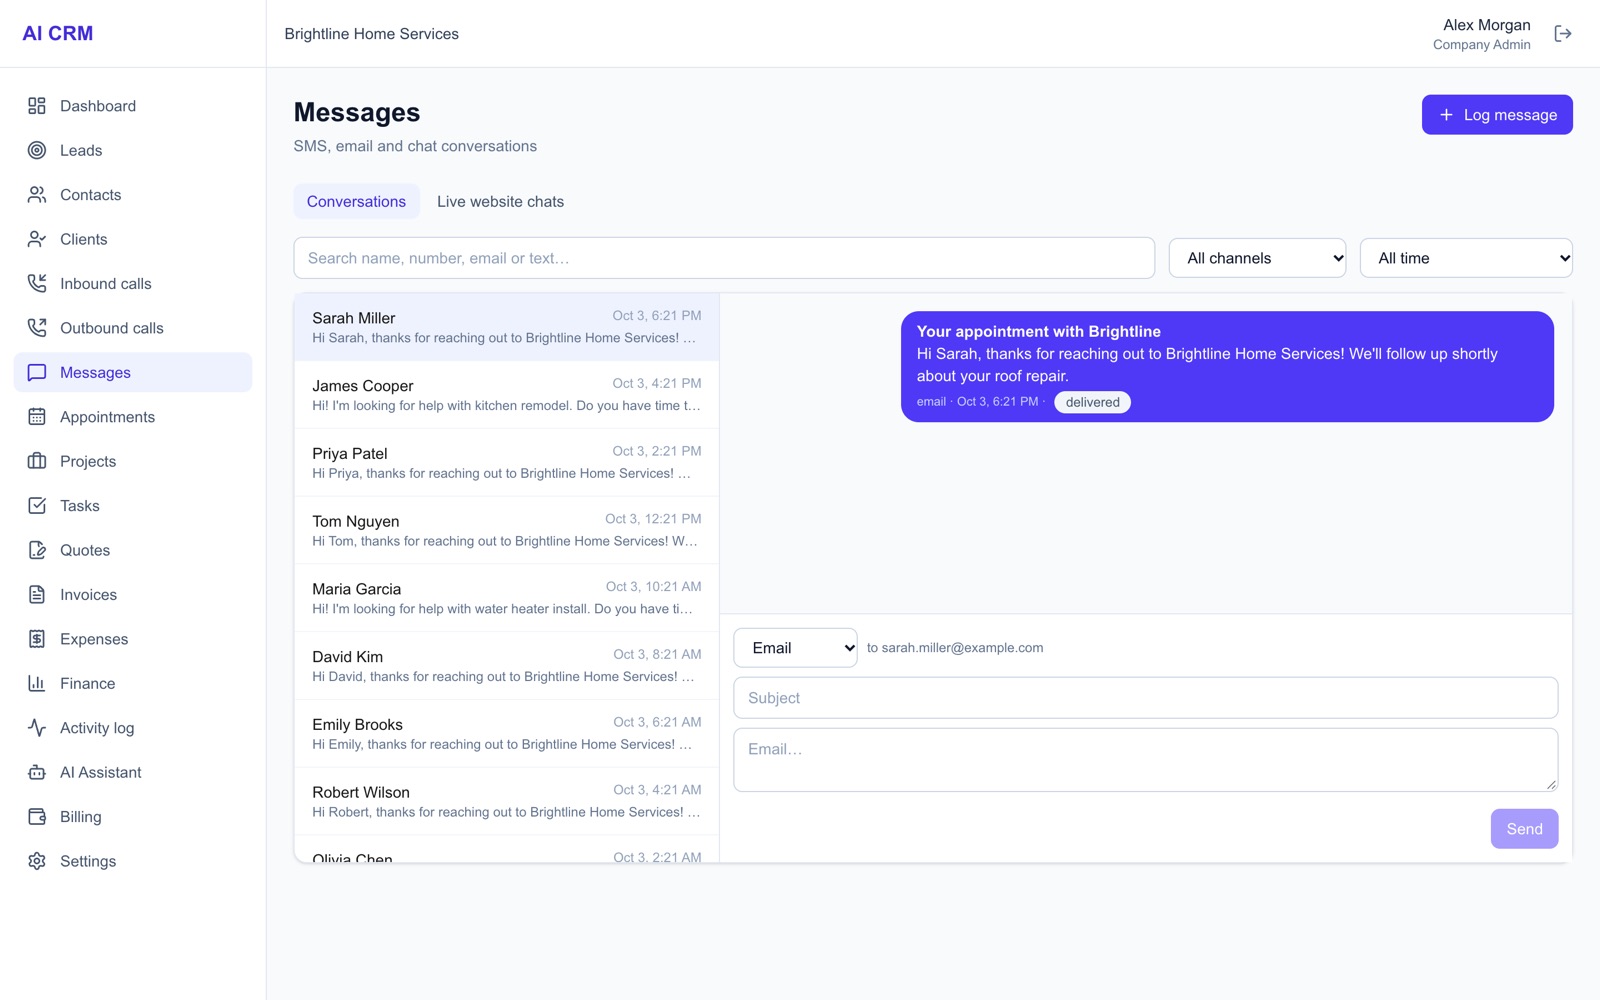Image resolution: width=1600 pixels, height=1000 pixels.
Task: Click the Inbound calls phone icon
Action: click(x=37, y=284)
